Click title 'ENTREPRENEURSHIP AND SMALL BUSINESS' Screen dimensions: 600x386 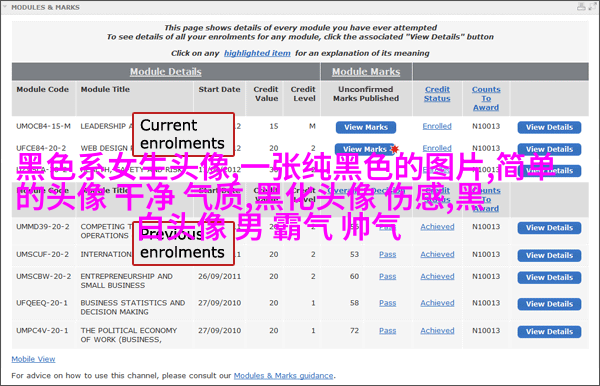pyautogui.click(x=126, y=281)
